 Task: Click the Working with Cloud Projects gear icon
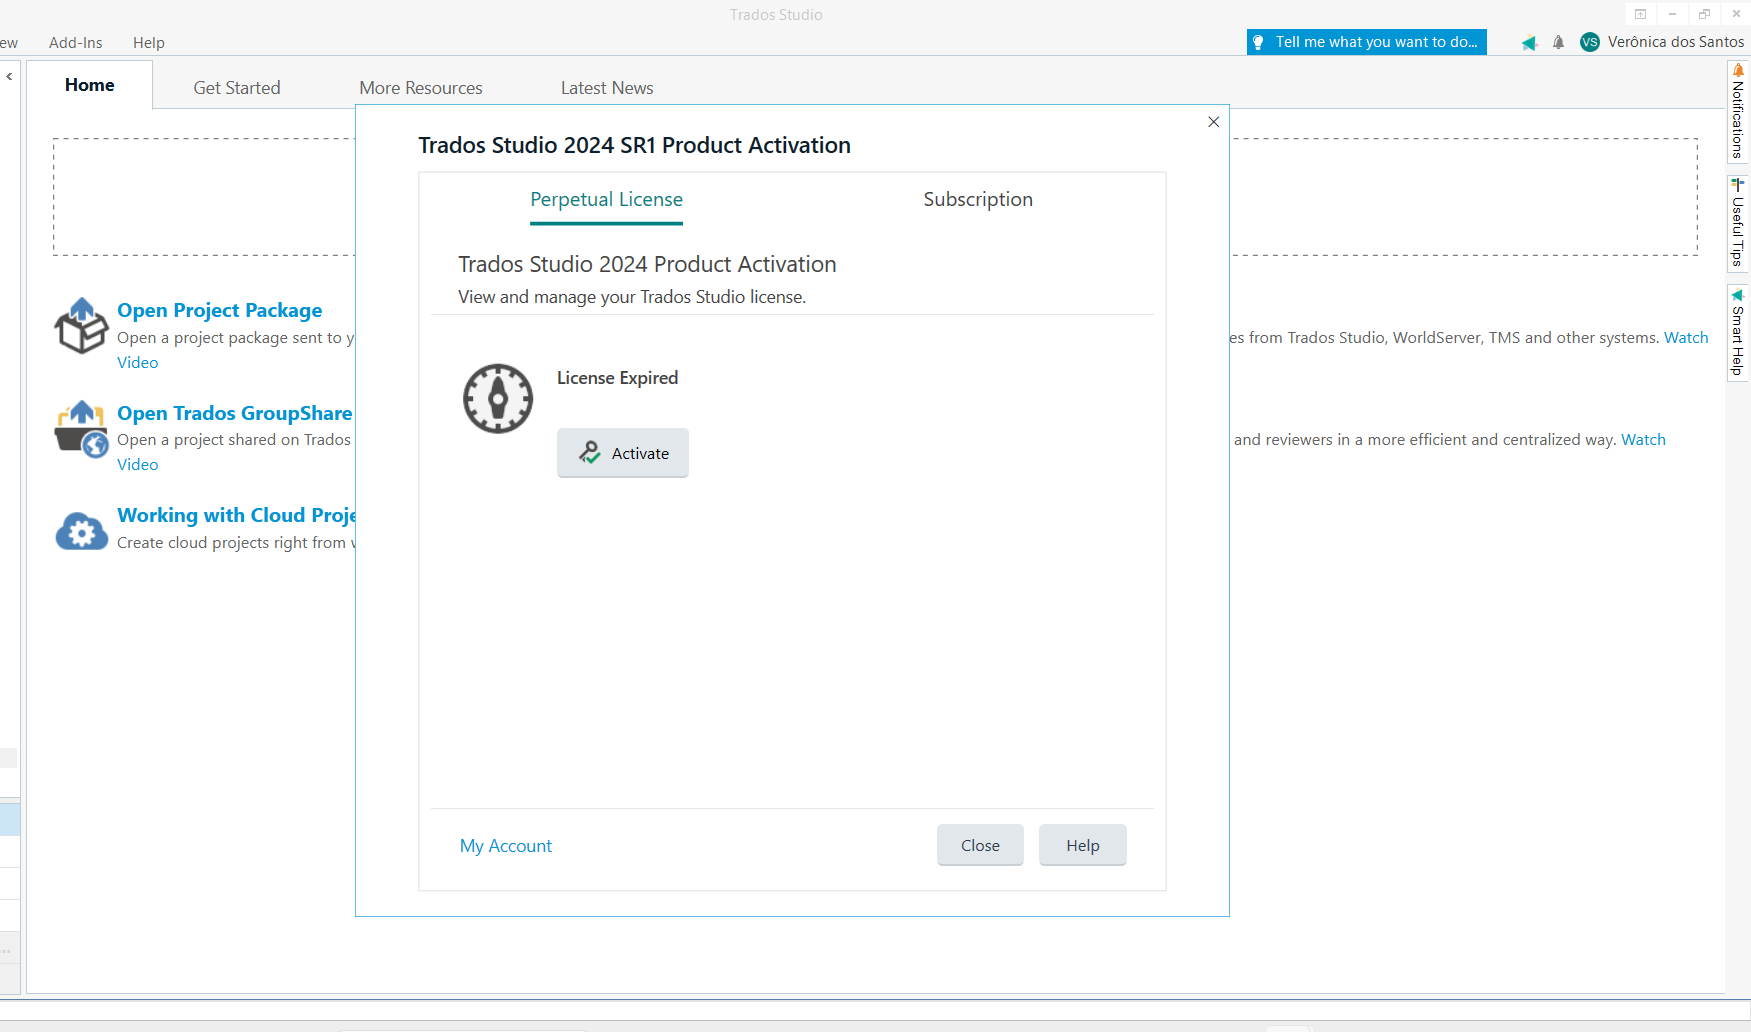(x=81, y=531)
